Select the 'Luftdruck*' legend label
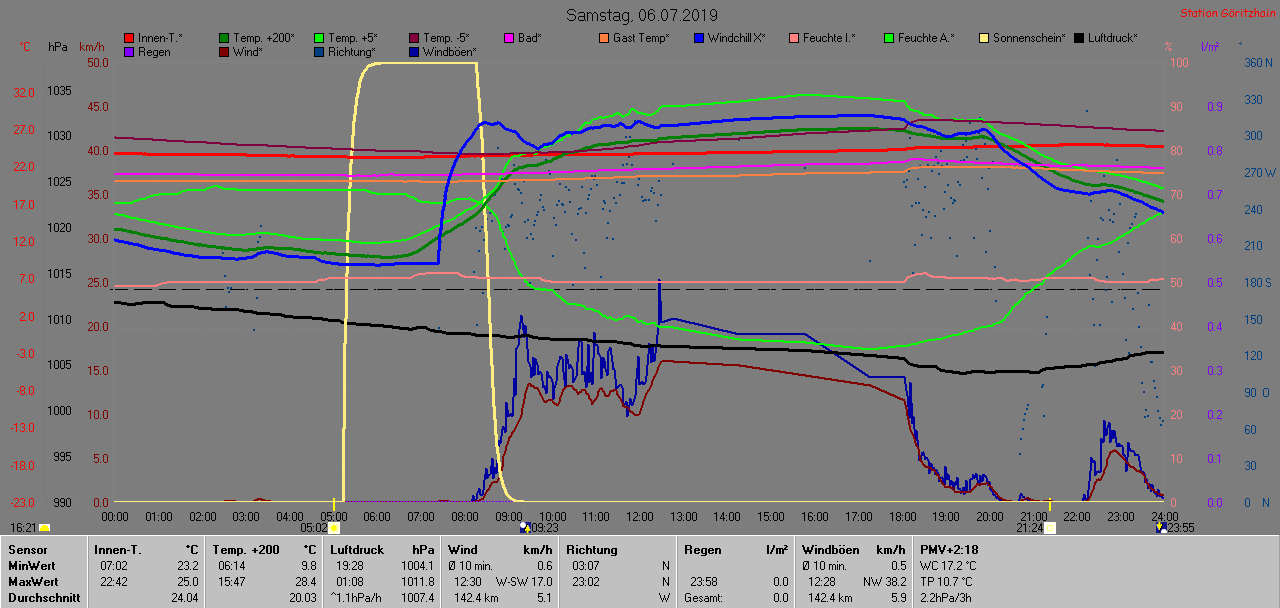 (1112, 38)
